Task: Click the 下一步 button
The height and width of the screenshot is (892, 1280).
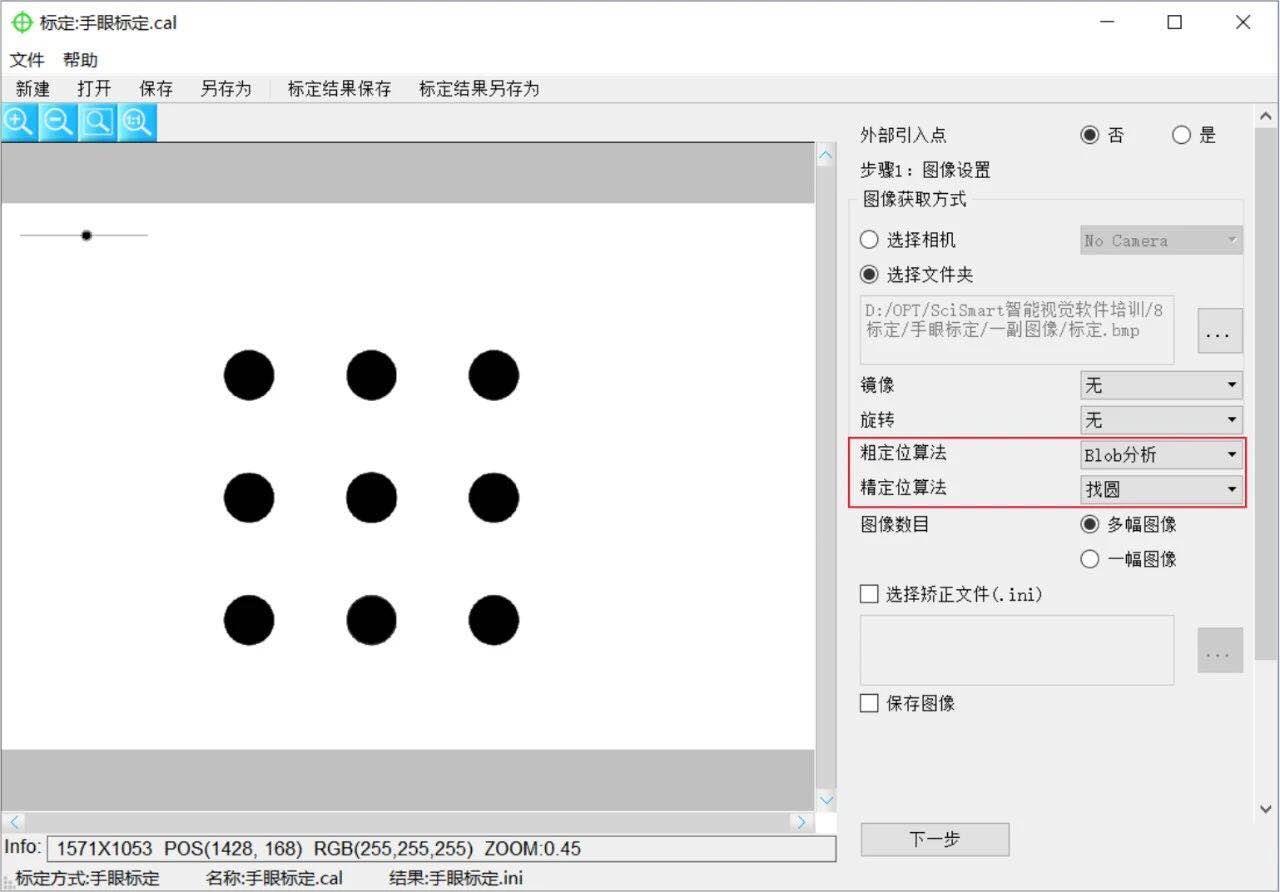Action: pos(935,839)
